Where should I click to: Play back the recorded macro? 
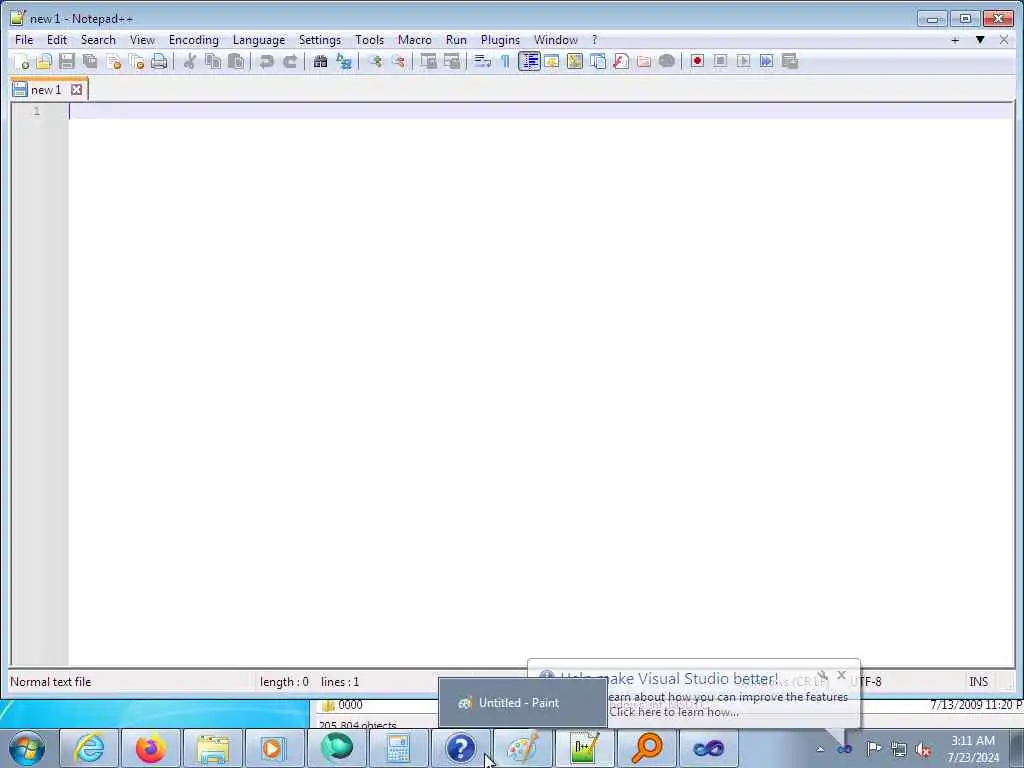743,61
